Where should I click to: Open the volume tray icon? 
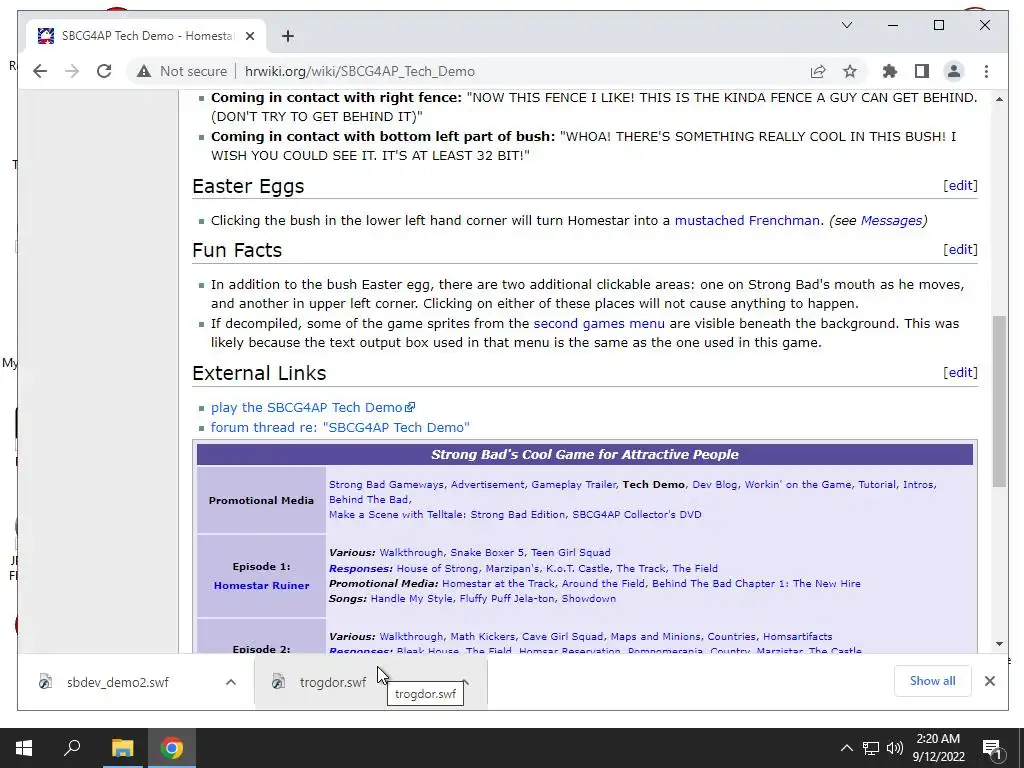894,748
